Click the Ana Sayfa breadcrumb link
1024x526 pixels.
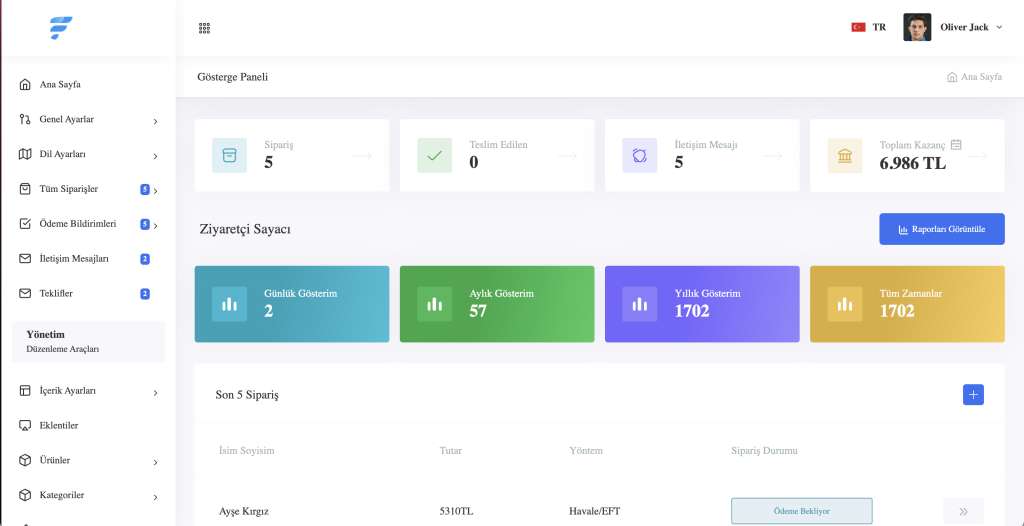[974, 77]
